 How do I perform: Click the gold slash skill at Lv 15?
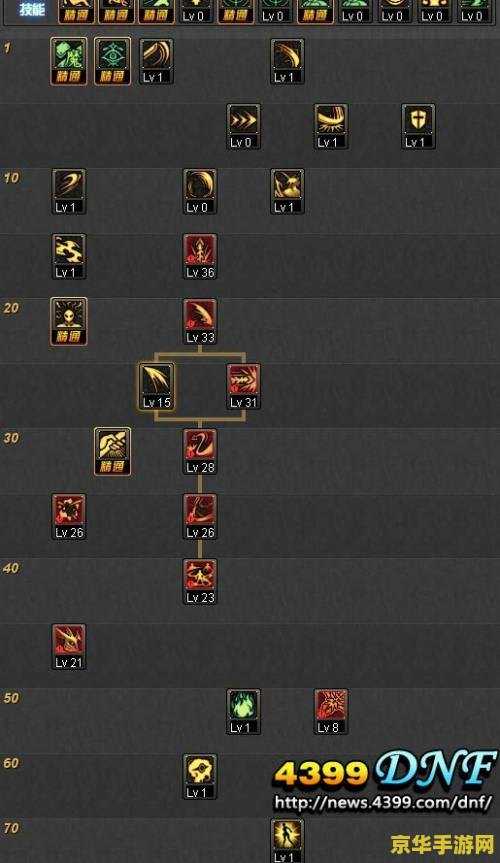click(156, 386)
